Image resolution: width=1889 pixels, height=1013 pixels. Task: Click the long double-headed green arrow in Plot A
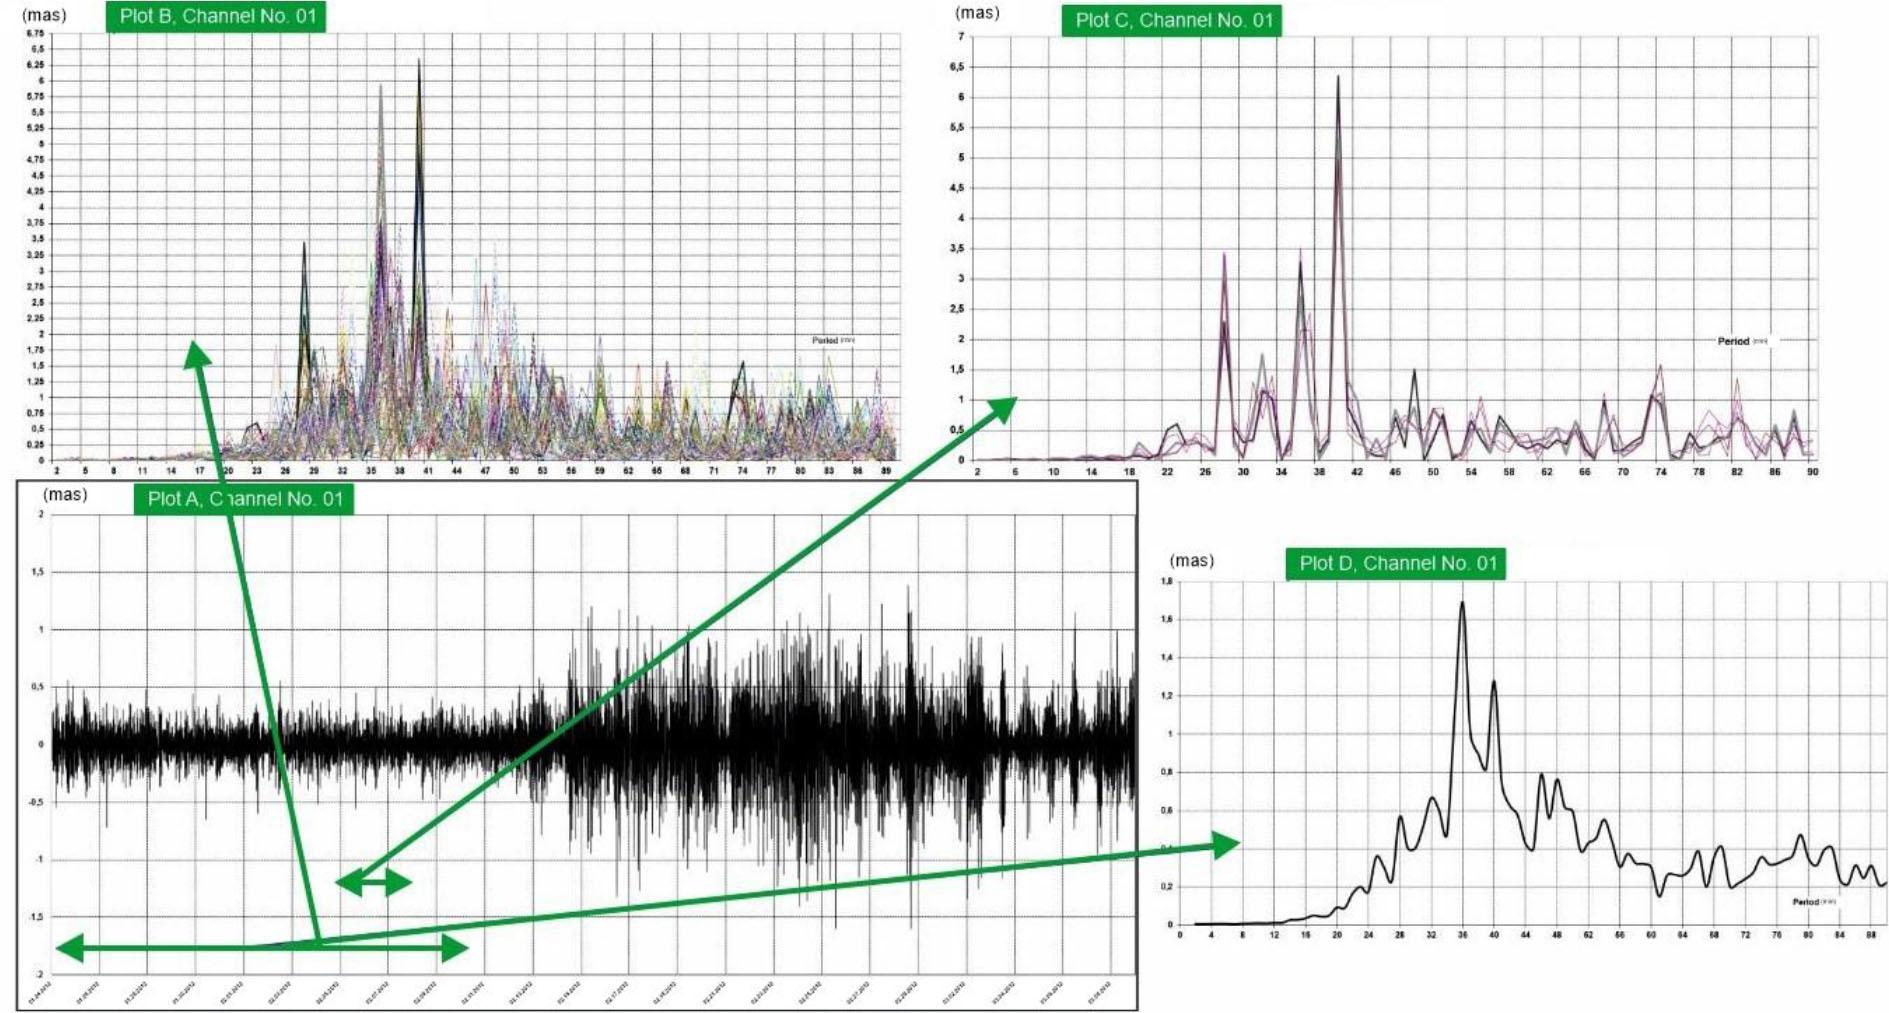[x=262, y=948]
